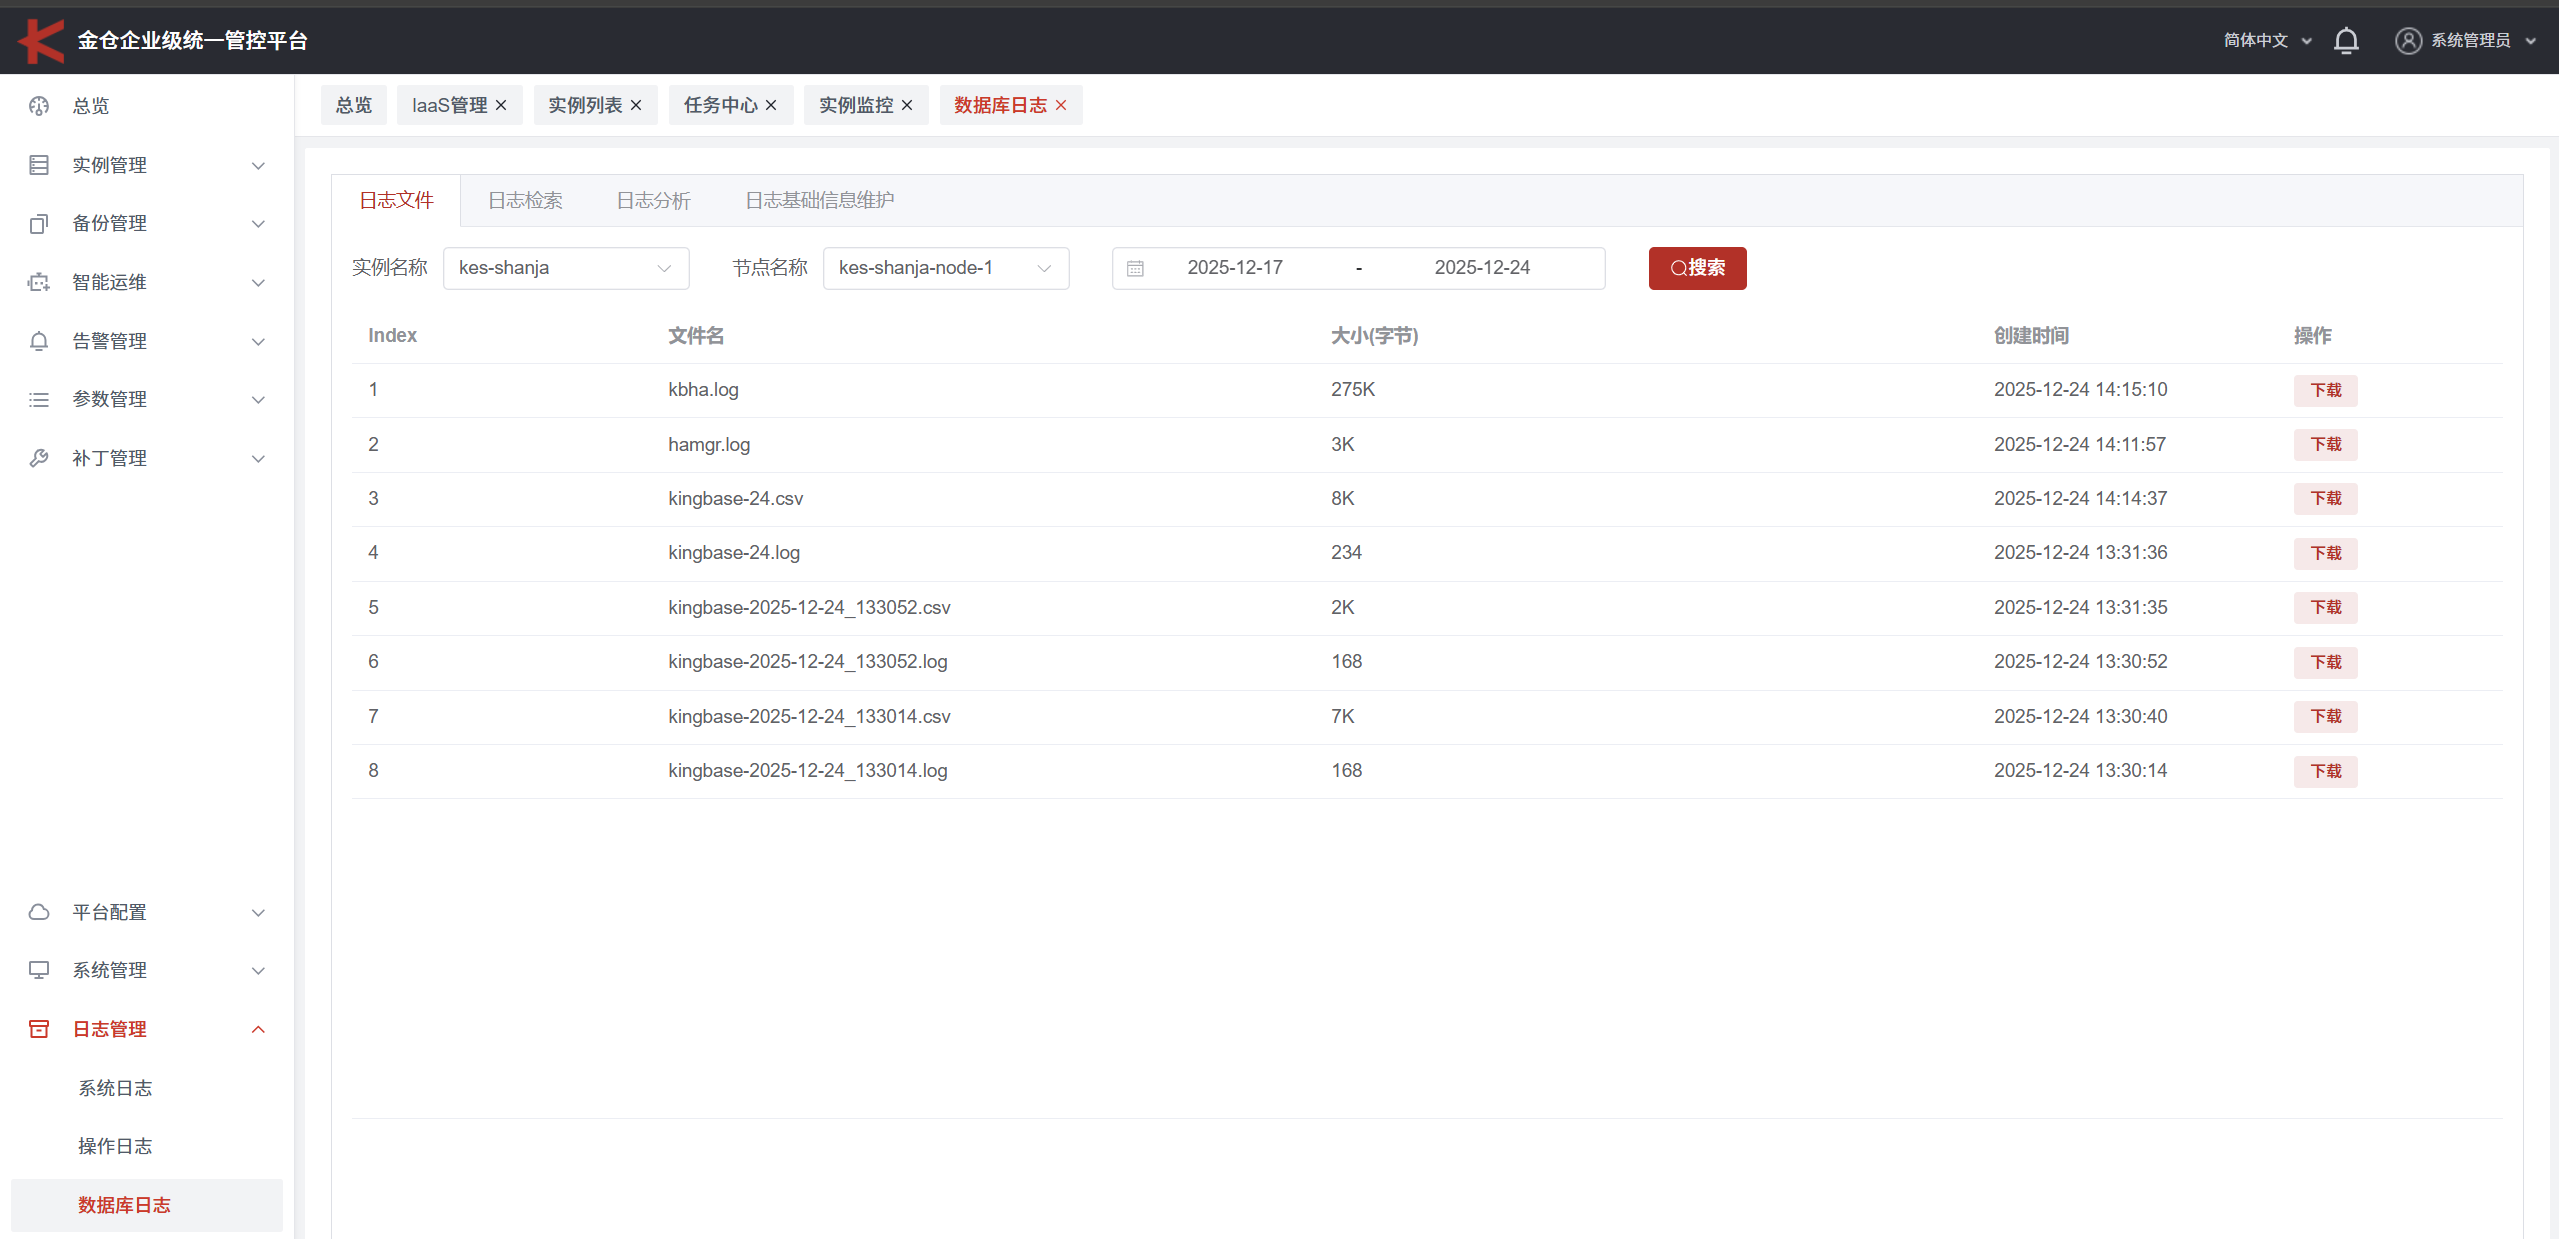Switch to the 日志检索 tab

coord(525,200)
